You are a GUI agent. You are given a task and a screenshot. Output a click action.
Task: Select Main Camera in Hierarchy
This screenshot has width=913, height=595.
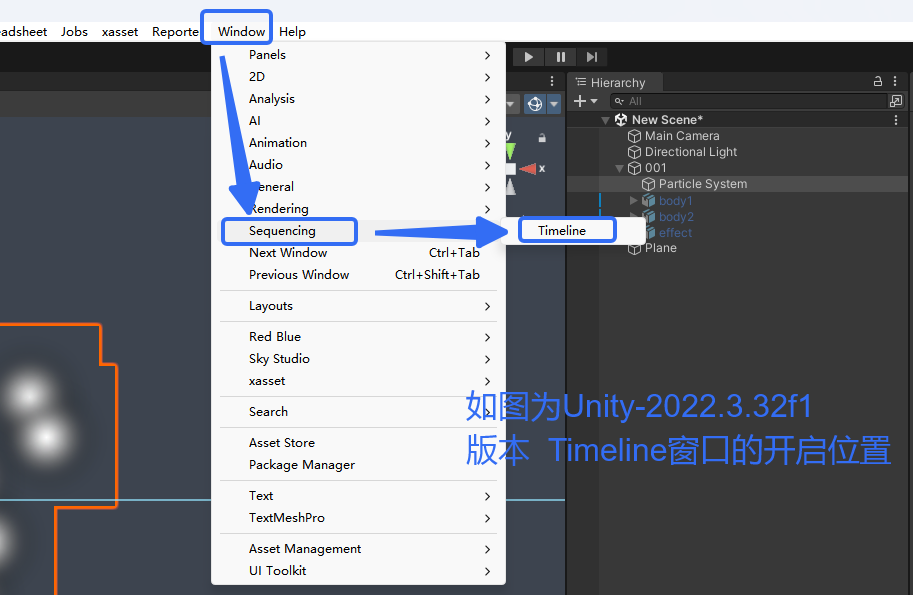(682, 136)
